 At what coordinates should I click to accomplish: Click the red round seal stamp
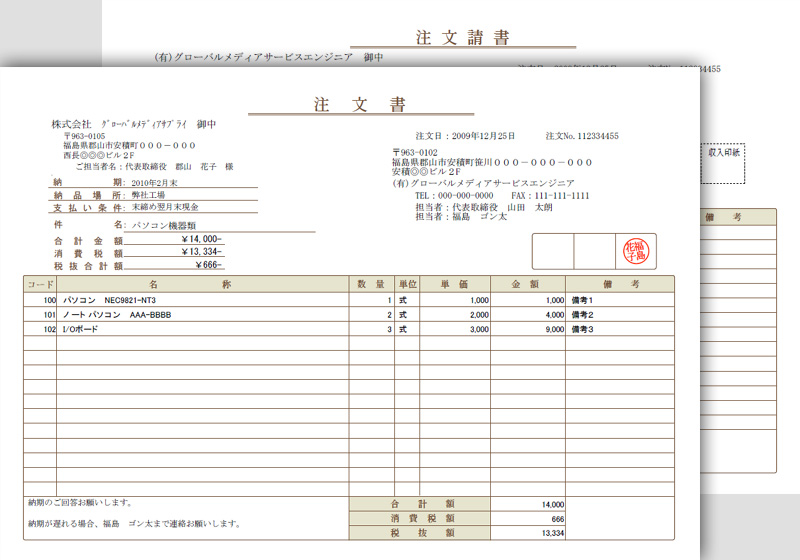pyautogui.click(x=635, y=250)
